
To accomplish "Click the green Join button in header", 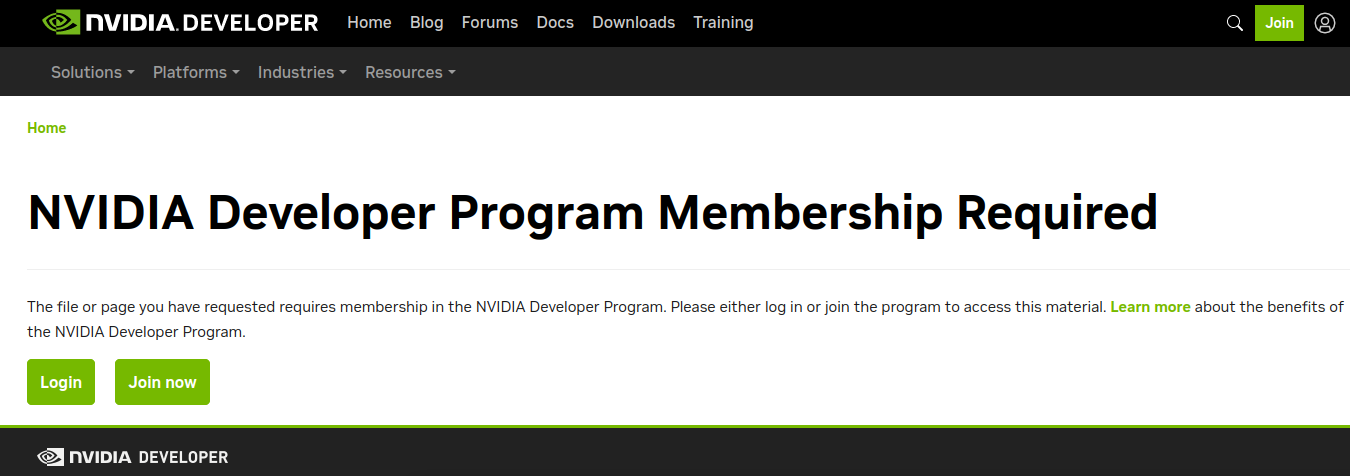I will [1279, 22].
